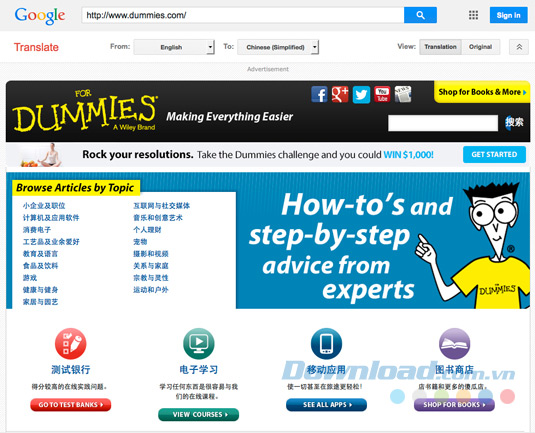Open the Google+ social icon
The image size is (535, 433).
click(340, 95)
